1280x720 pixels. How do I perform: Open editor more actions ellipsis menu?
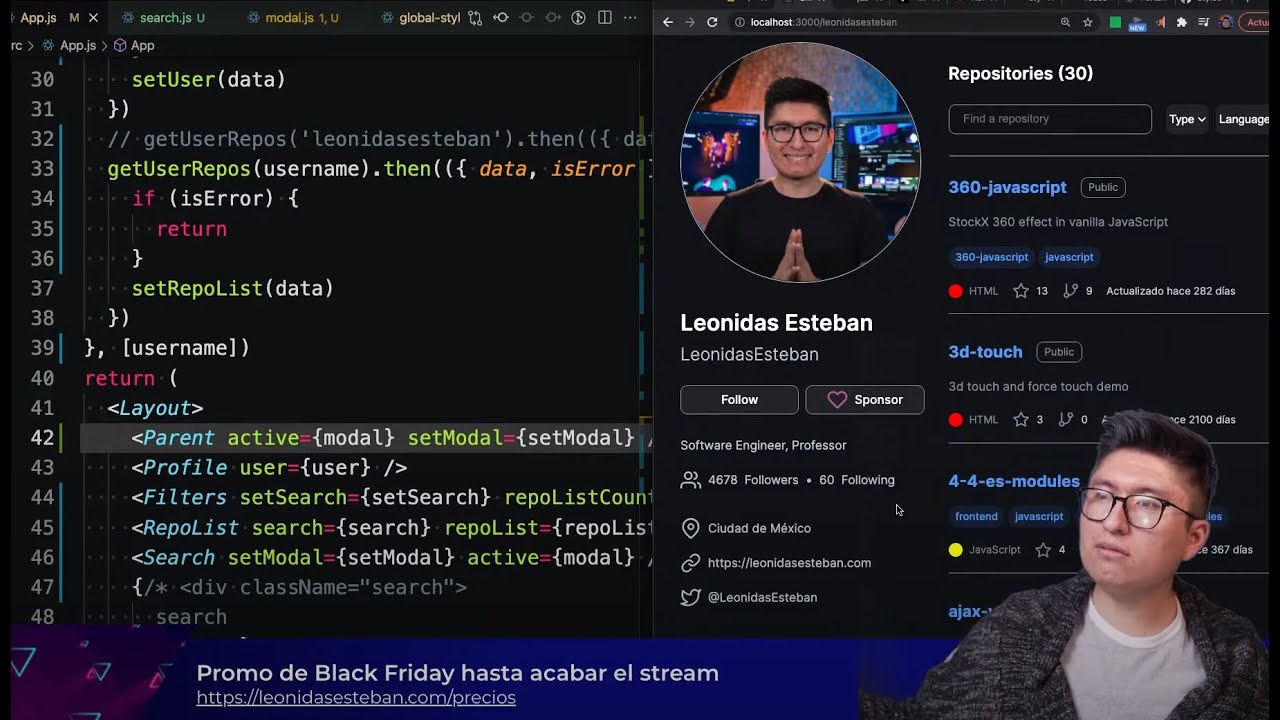pyautogui.click(x=630, y=18)
